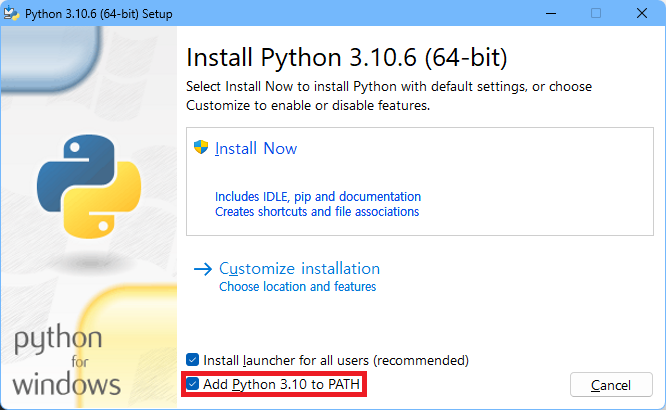The width and height of the screenshot is (666, 410).
Task: Click the blue and yellow Python logo
Action: [89, 186]
